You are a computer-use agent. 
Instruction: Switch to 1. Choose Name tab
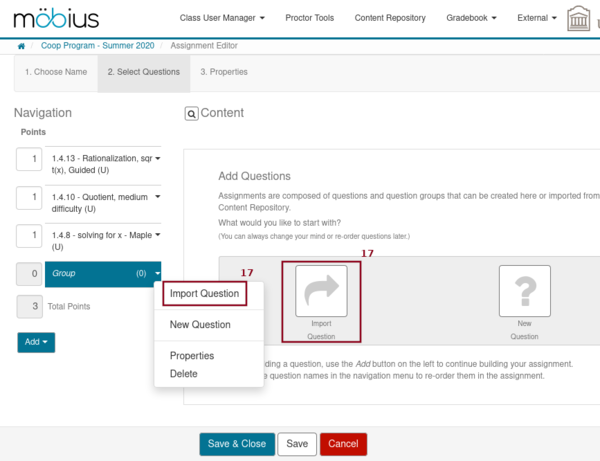[56, 72]
